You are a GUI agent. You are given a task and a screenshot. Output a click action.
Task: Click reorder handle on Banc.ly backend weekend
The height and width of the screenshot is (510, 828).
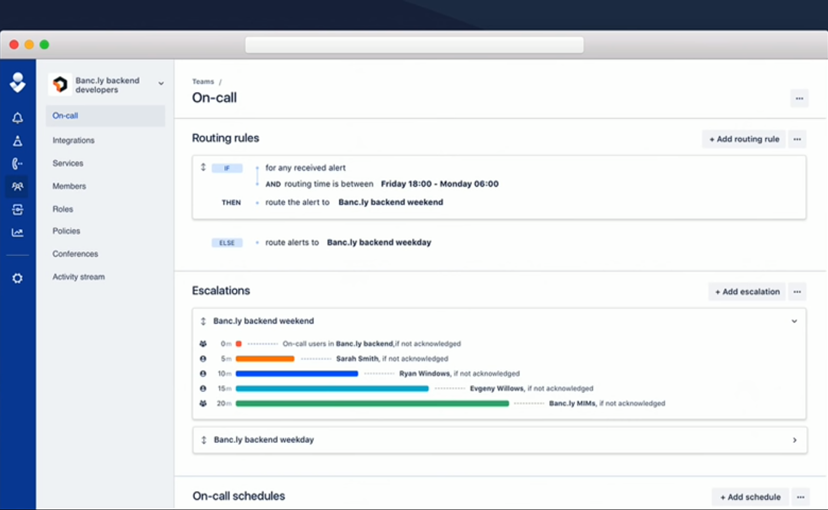tap(203, 321)
